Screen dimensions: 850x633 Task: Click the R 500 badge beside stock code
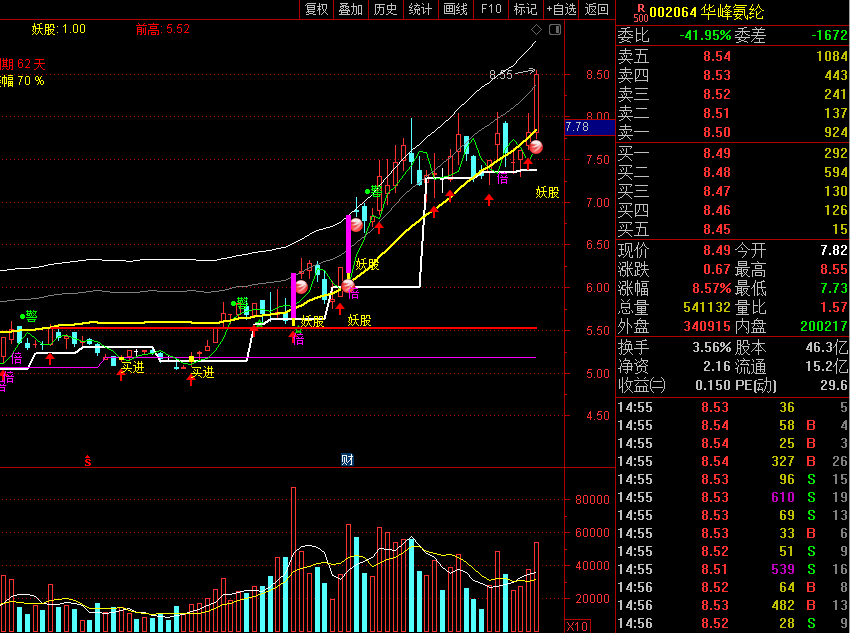[641, 12]
